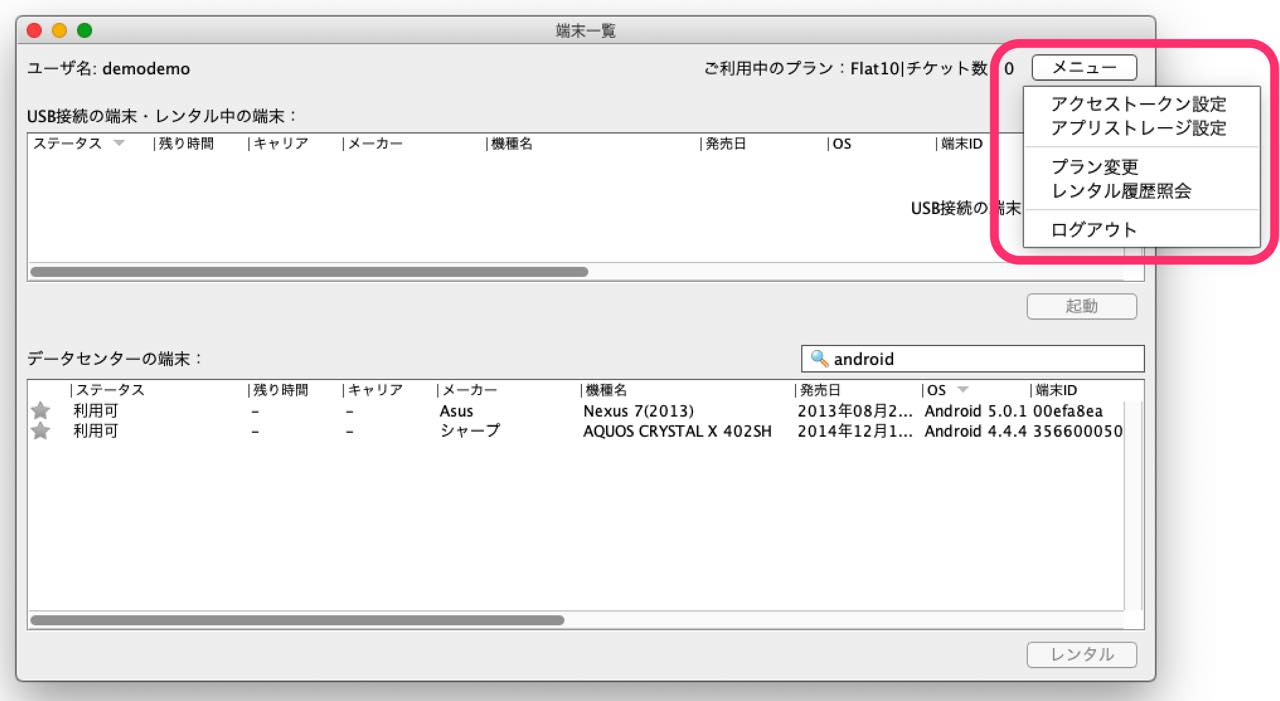
Task: Toggle the OS sort arrow in the datacenter table
Action: pos(963,390)
